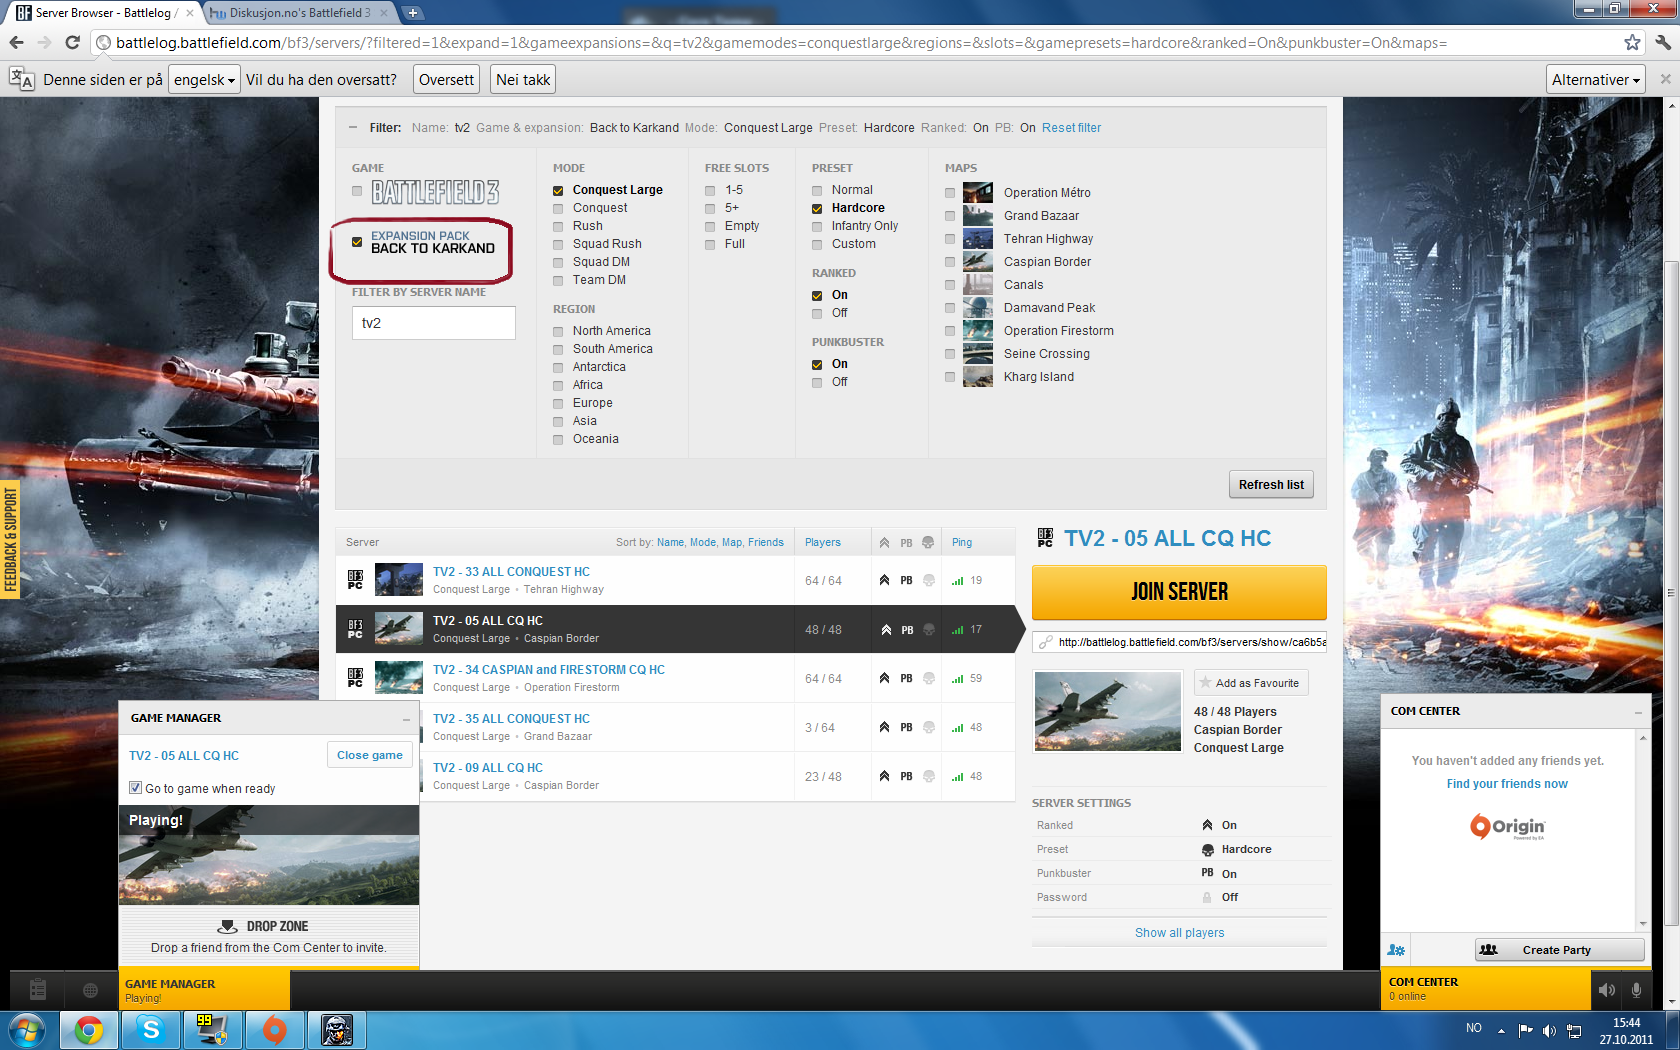The image size is (1680, 1050).
Task: Click the Caspian Border preview thumbnail
Action: 1108,711
